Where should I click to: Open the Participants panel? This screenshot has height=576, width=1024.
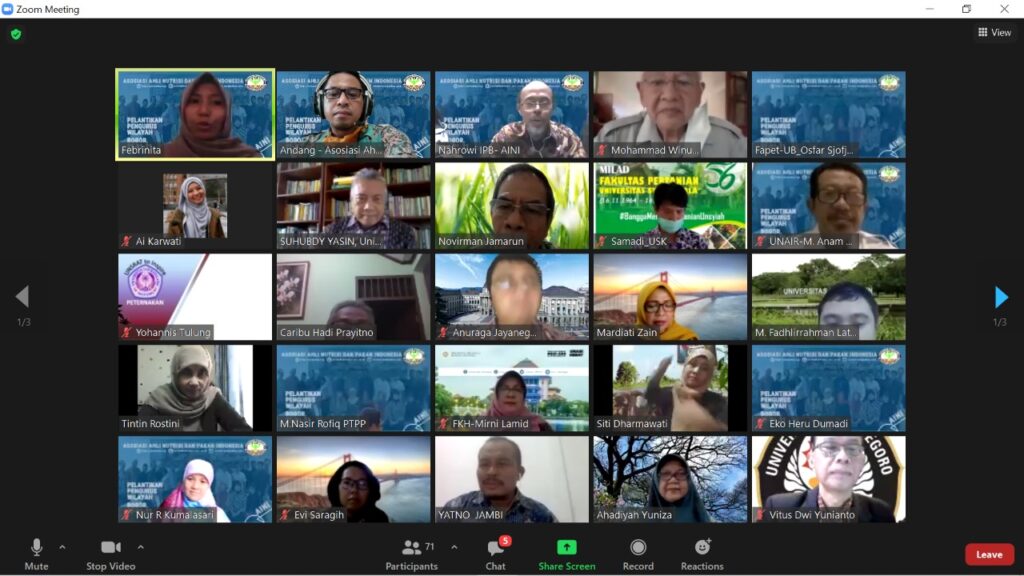[411, 553]
